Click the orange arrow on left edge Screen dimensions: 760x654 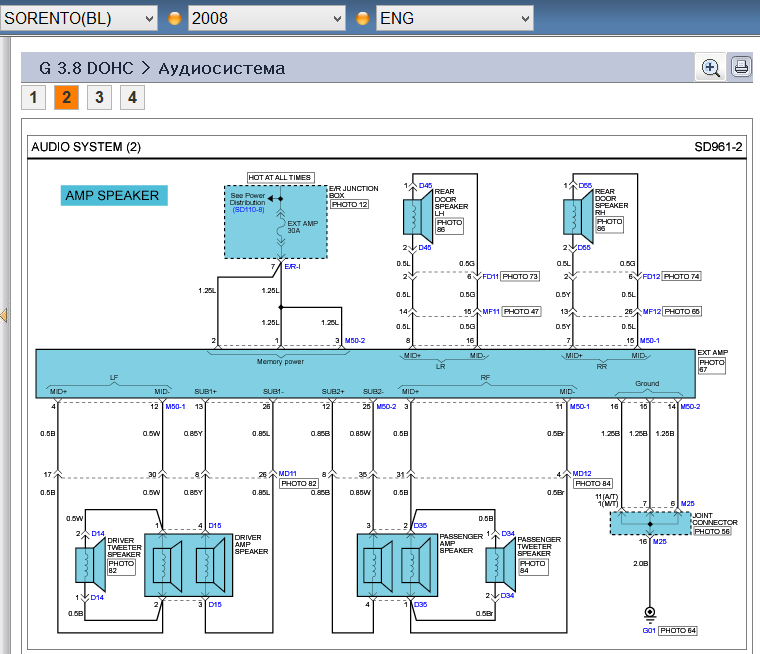(x=4, y=316)
